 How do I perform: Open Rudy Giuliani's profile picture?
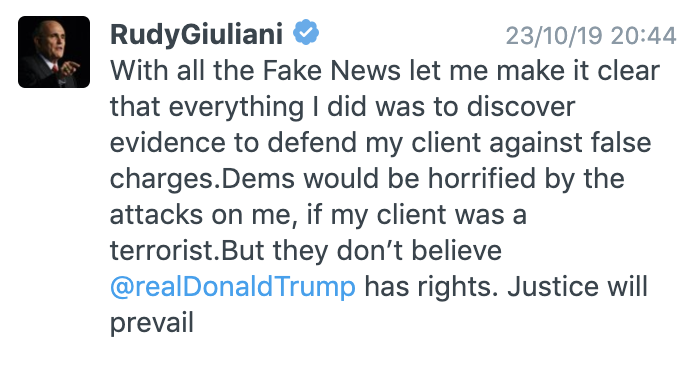54,52
